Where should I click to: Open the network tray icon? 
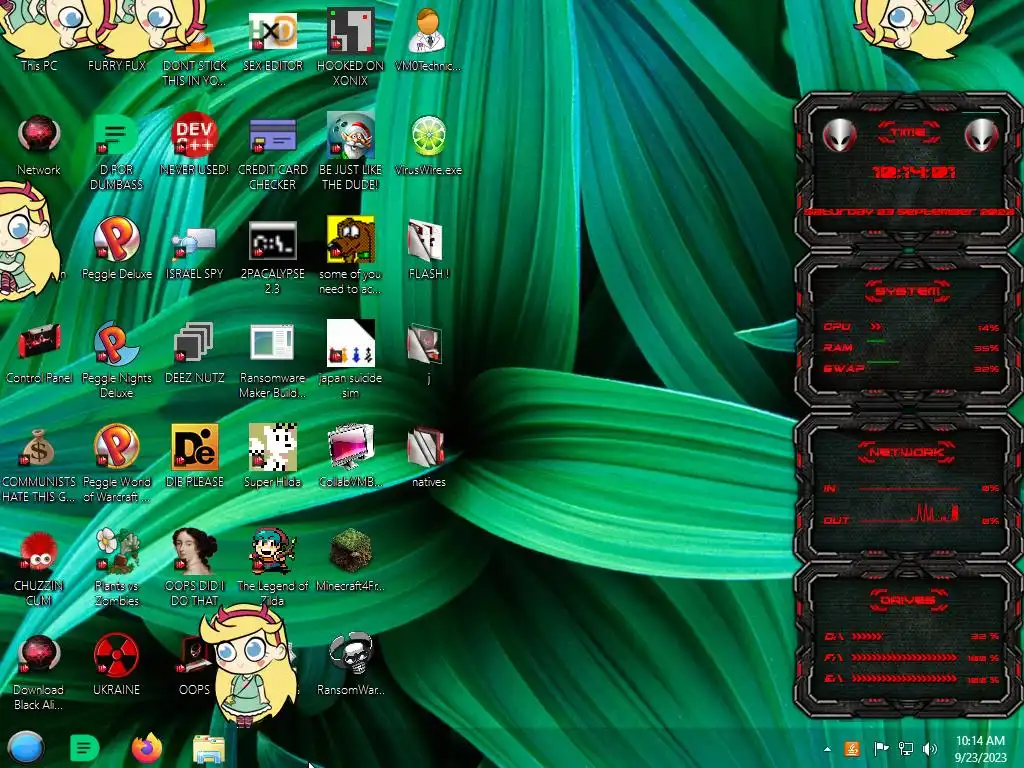(x=906, y=749)
